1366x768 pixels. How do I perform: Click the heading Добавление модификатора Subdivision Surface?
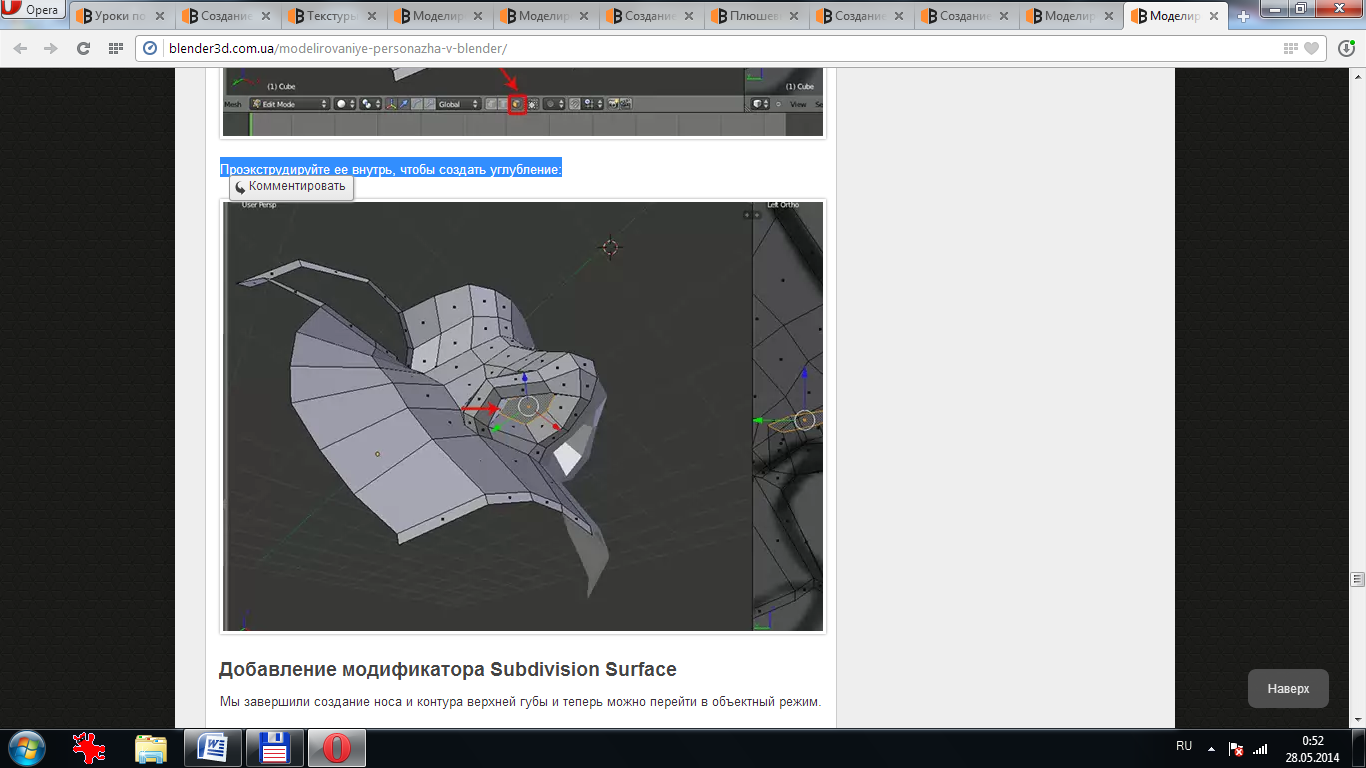(447, 669)
